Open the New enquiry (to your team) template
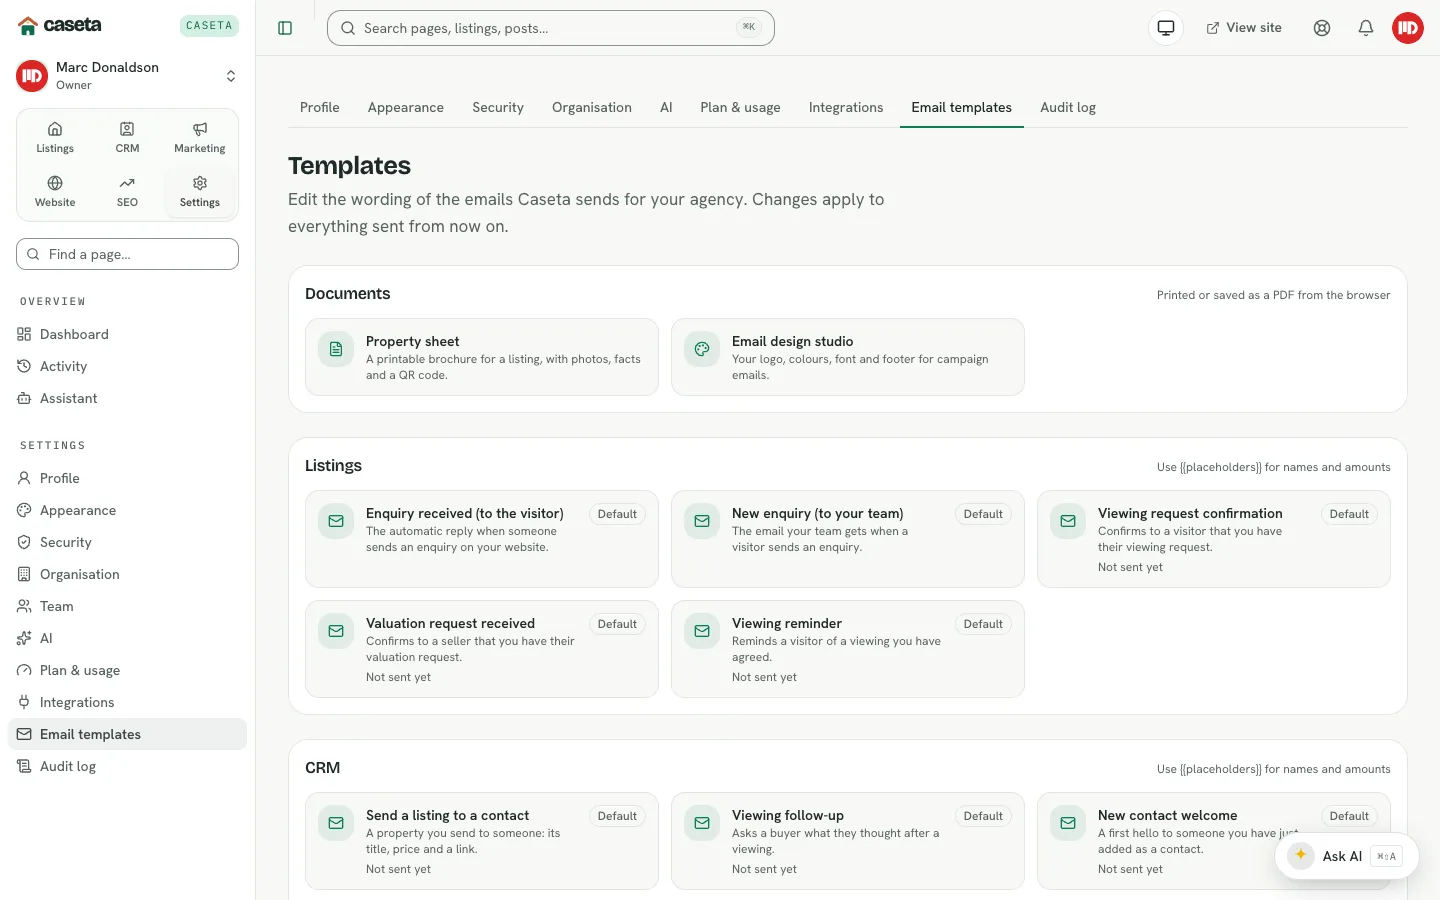This screenshot has width=1440, height=900. [848, 539]
